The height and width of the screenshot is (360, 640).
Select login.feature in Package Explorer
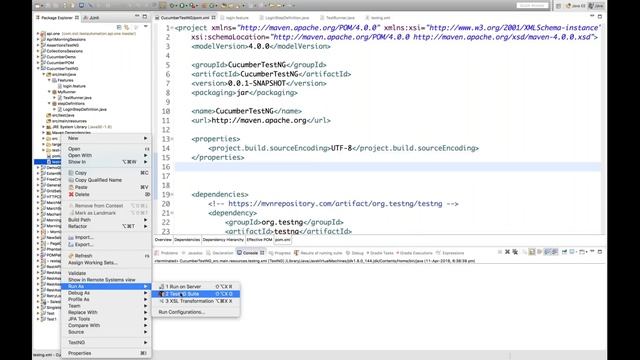click(x=72, y=86)
